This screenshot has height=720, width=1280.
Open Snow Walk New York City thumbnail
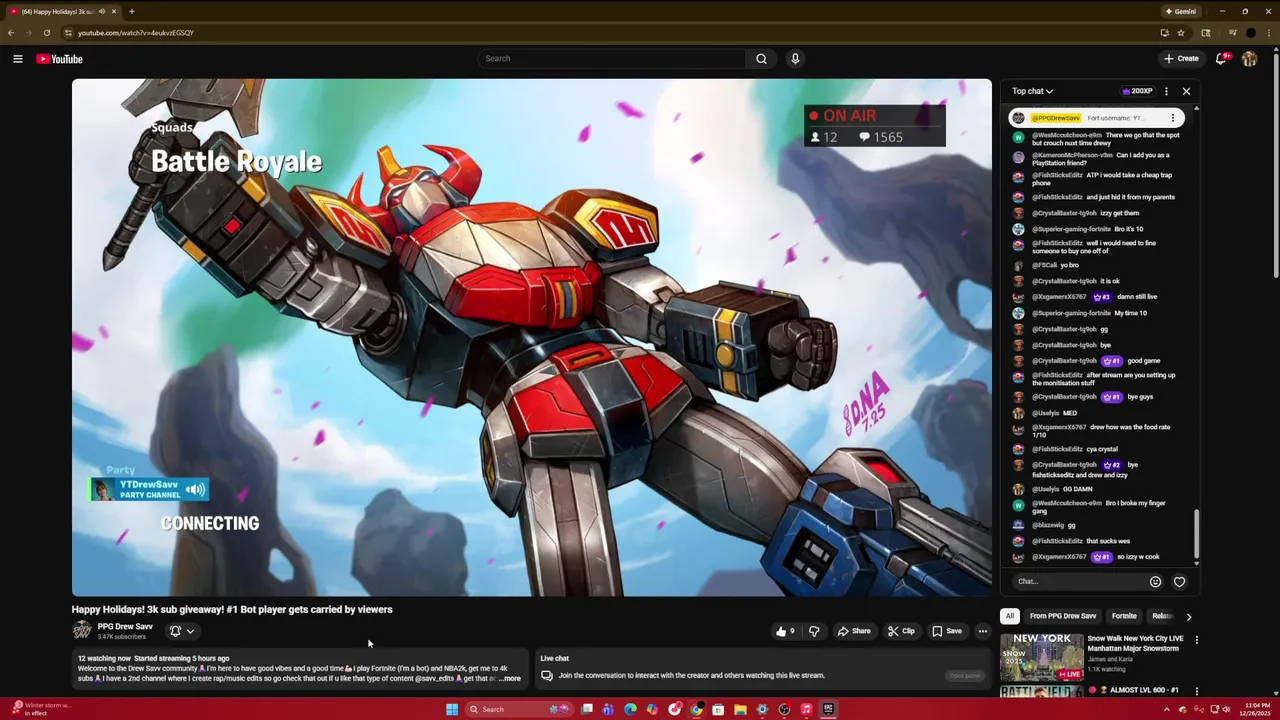[1042, 656]
